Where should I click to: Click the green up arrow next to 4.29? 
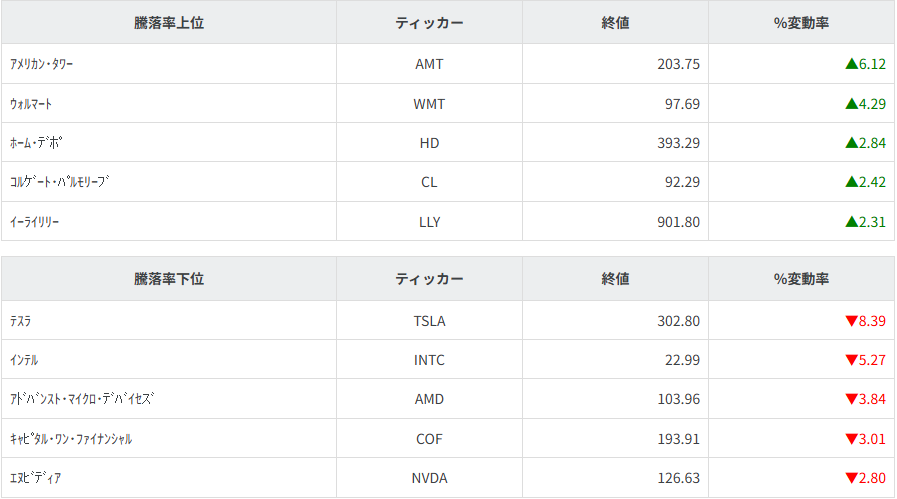point(851,103)
